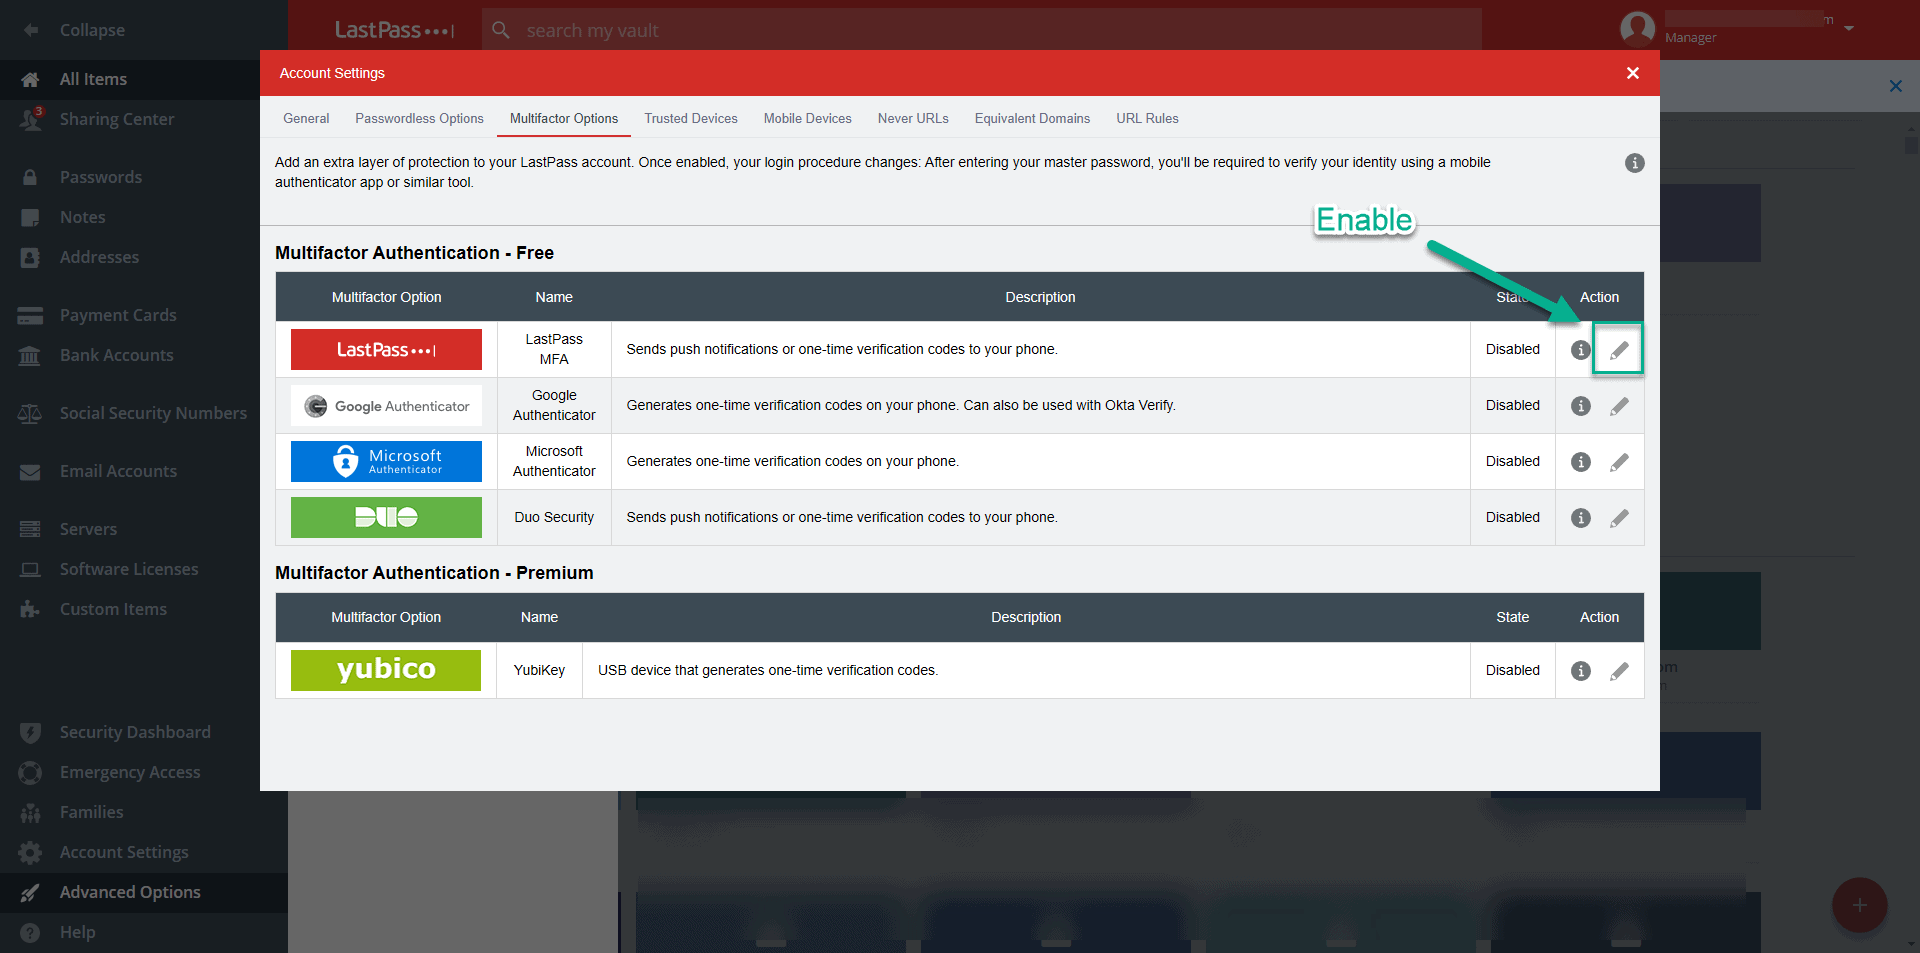Switch to the Passwordless Options tab
This screenshot has width=1920, height=953.
(x=419, y=118)
